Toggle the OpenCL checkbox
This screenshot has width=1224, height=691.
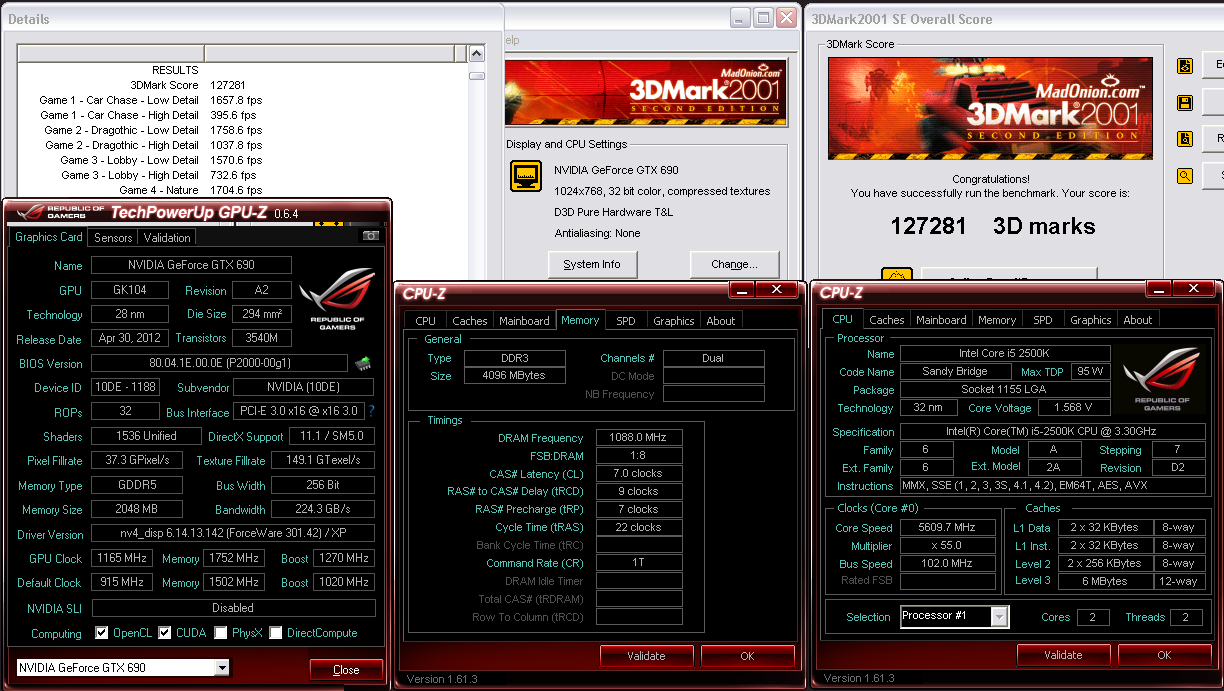click(x=102, y=633)
